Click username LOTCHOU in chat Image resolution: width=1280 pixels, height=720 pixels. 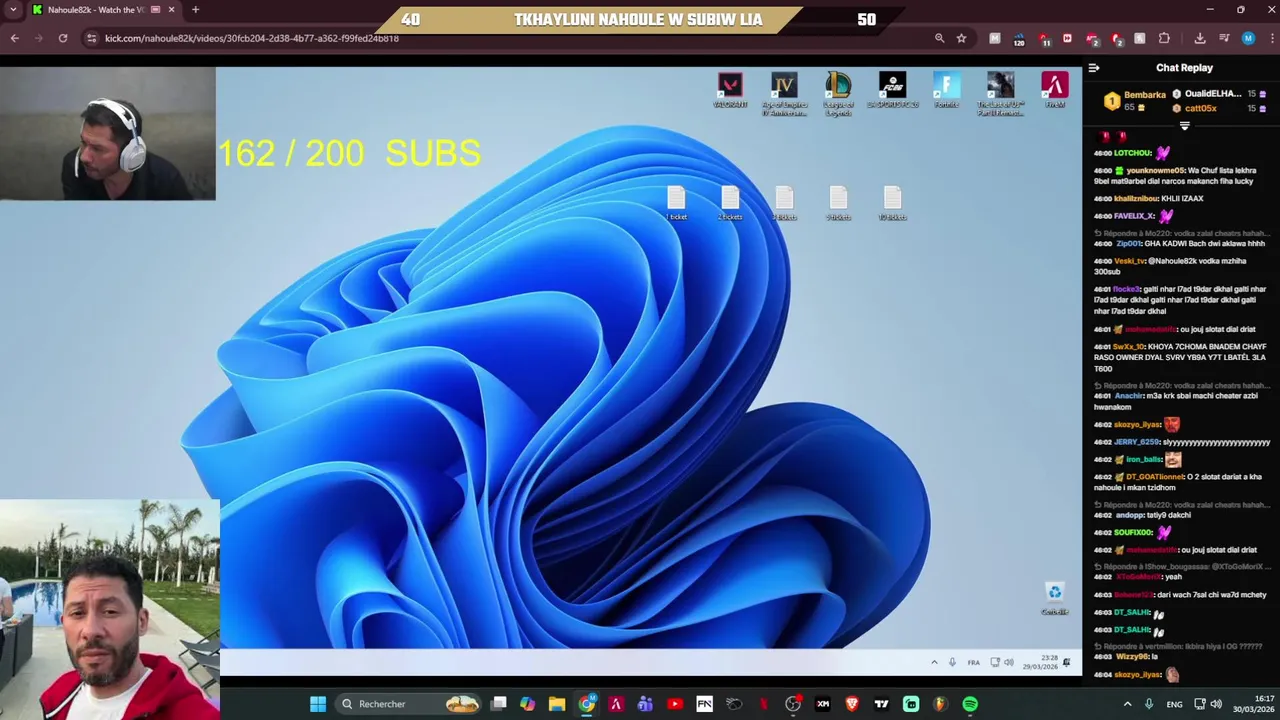[x=1133, y=154]
